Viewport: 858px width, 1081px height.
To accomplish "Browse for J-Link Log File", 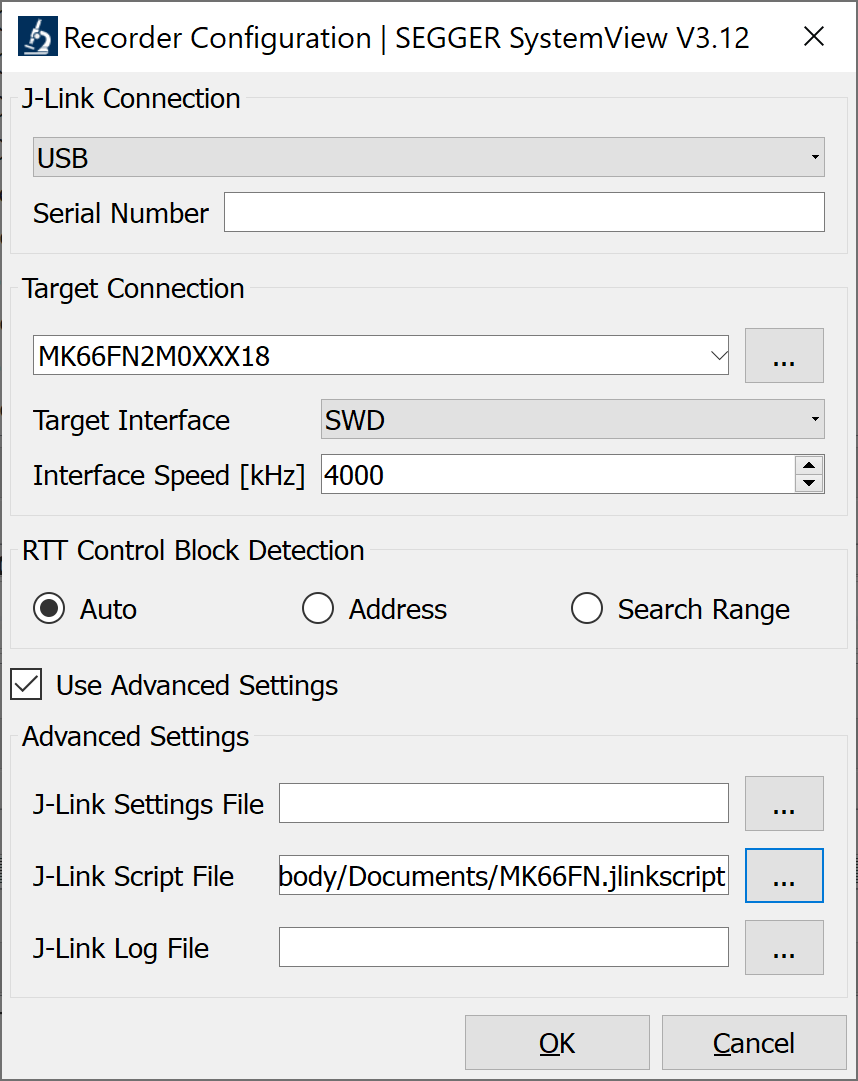I will click(x=784, y=948).
